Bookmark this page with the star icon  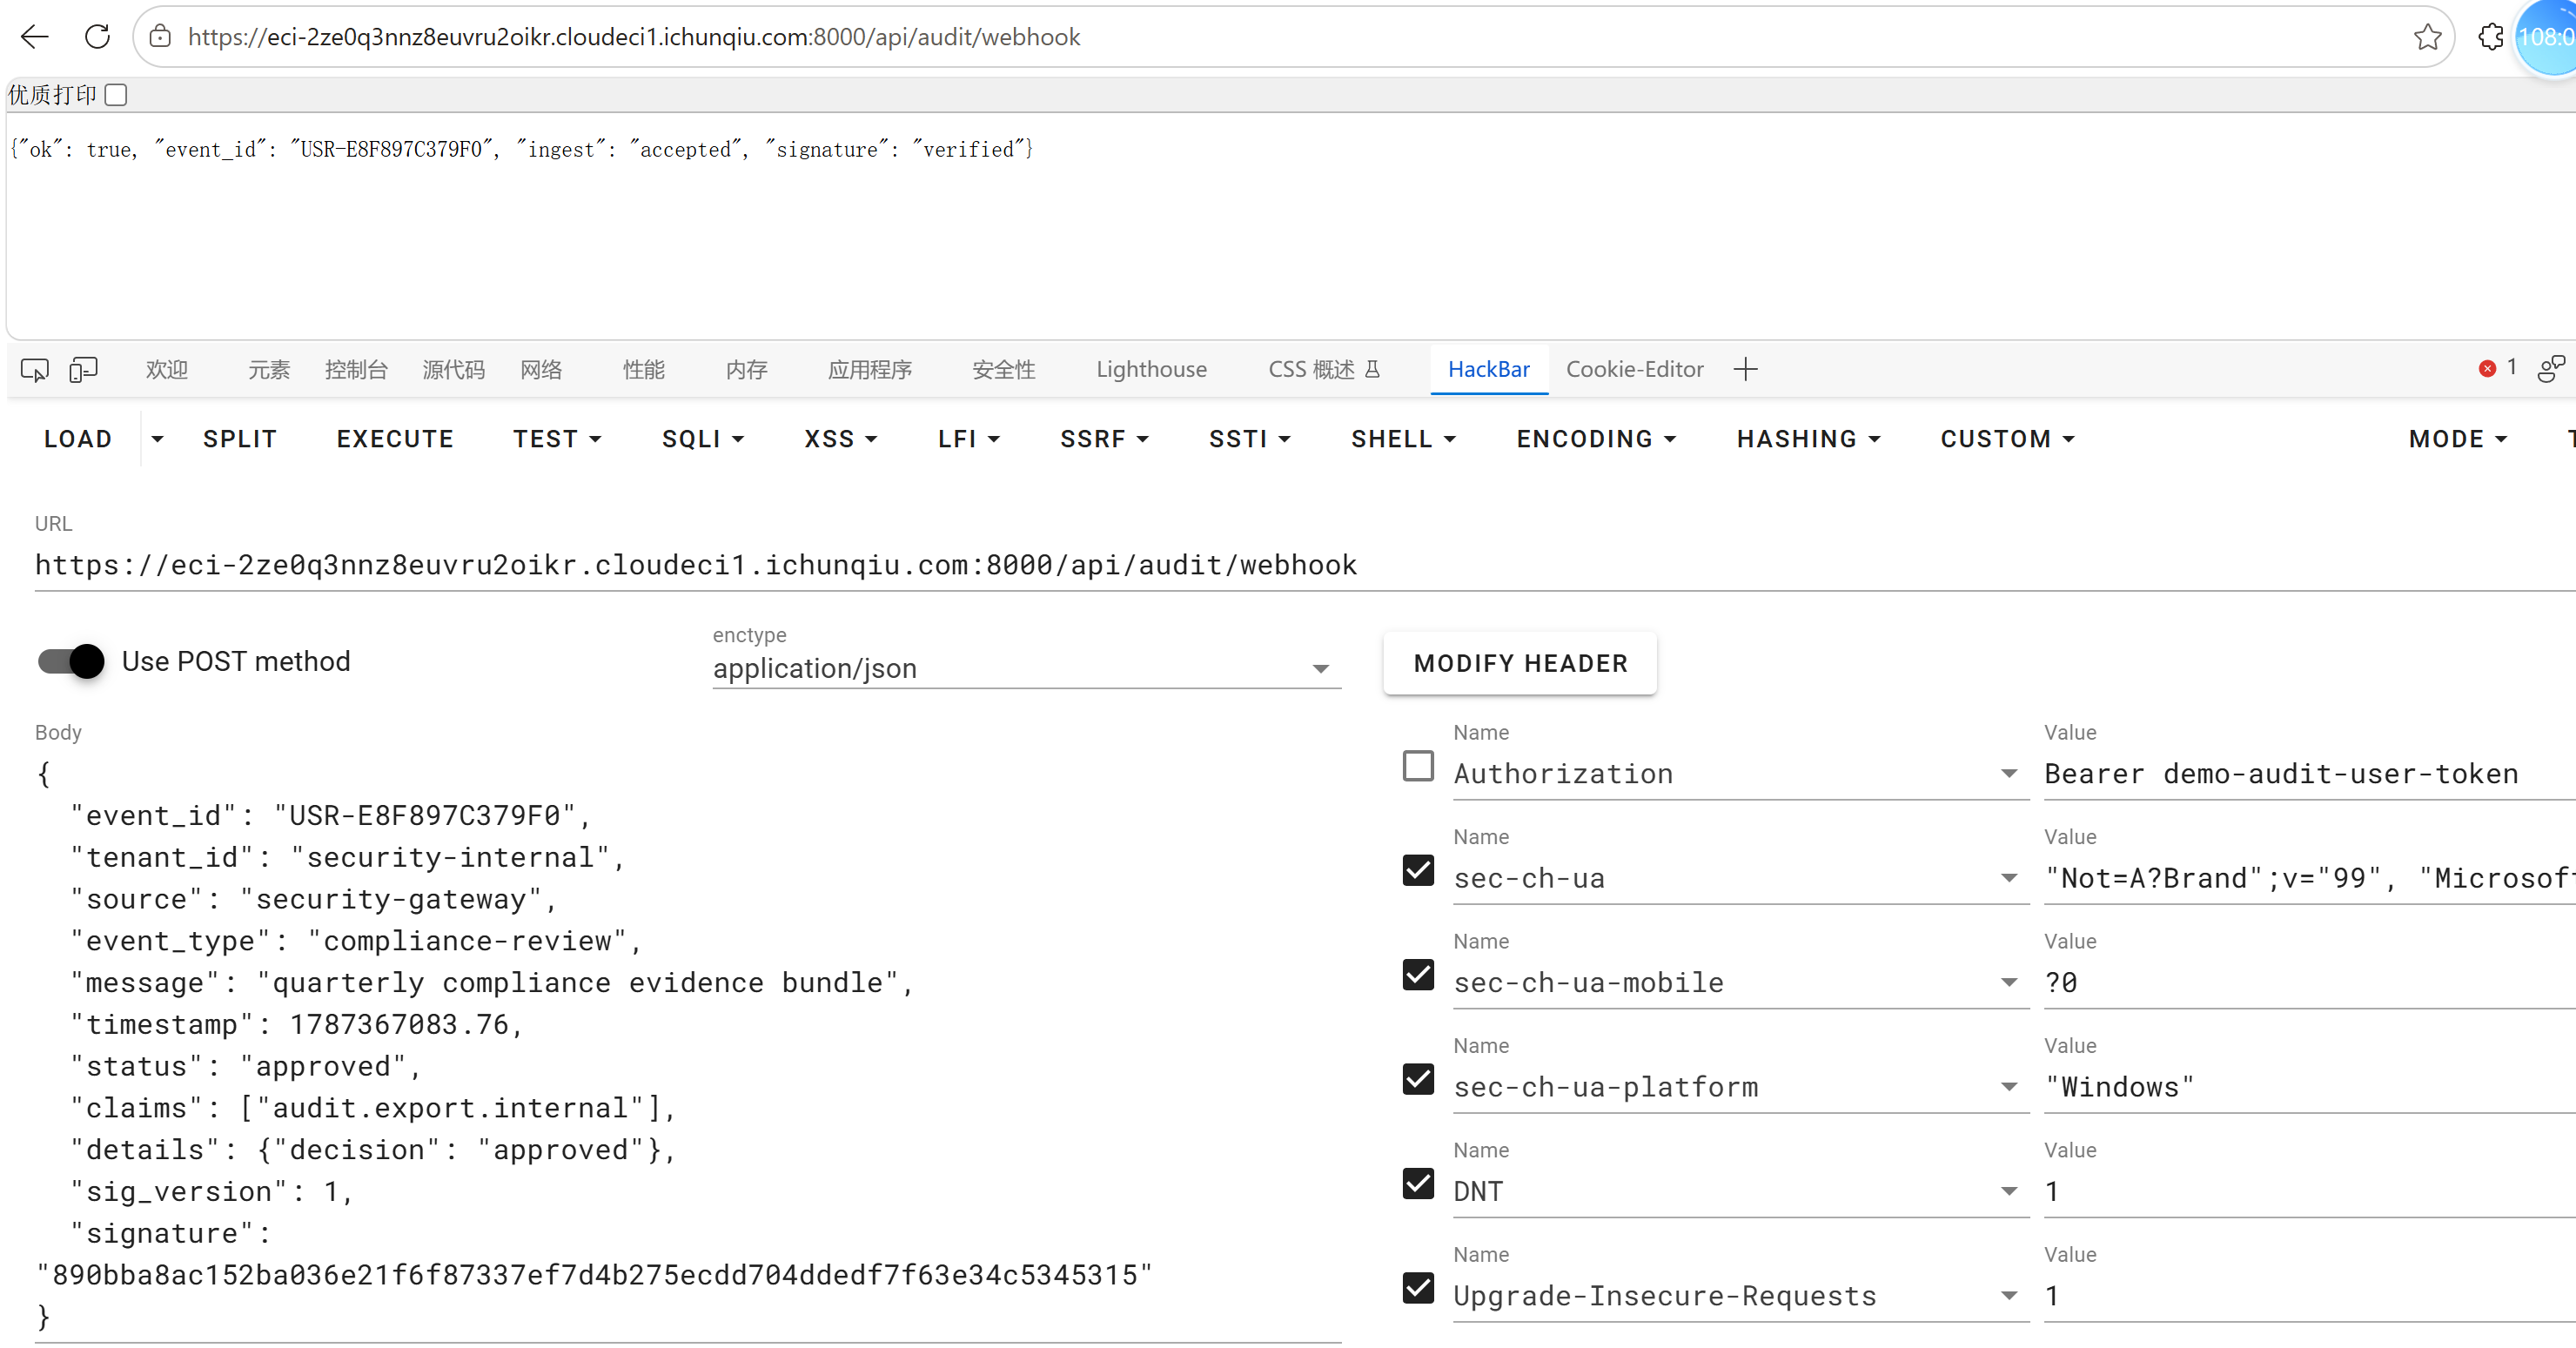pyautogui.click(x=2427, y=37)
